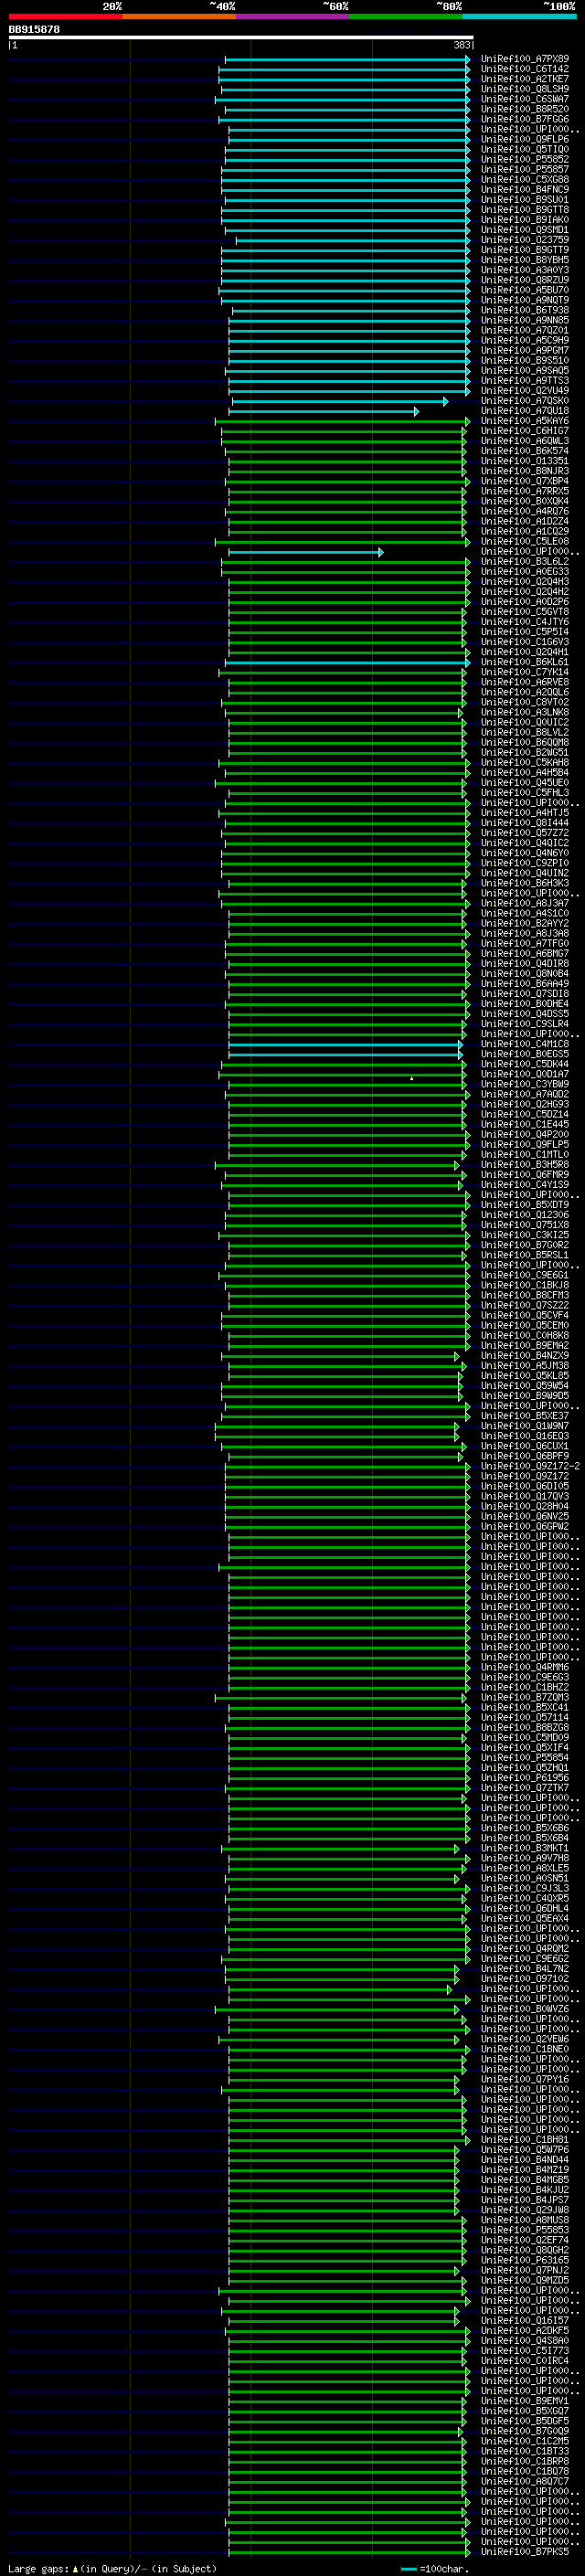585x2576 pixels.
Task: Select hit label UniRef100_B3L6L2
Action: [525, 562]
